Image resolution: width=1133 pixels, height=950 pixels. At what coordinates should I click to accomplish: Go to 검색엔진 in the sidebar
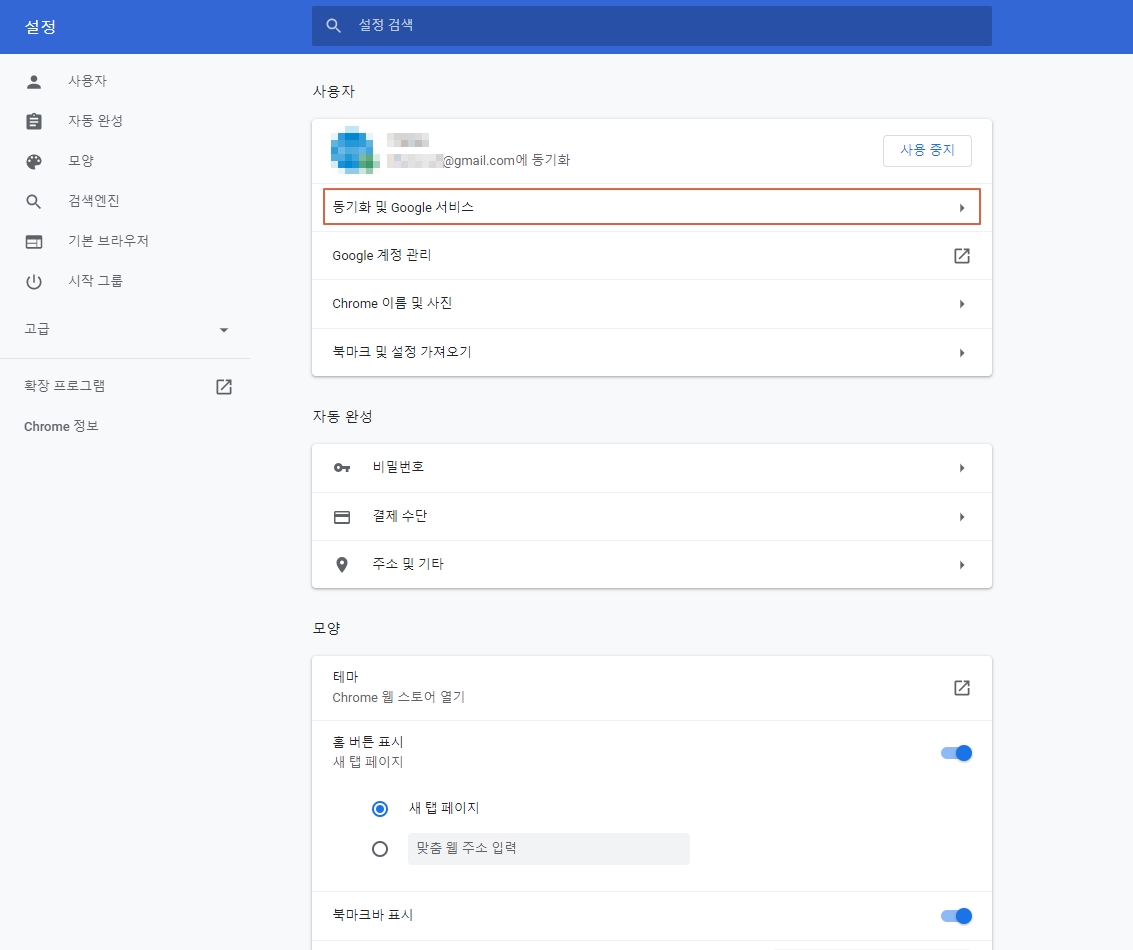93,201
